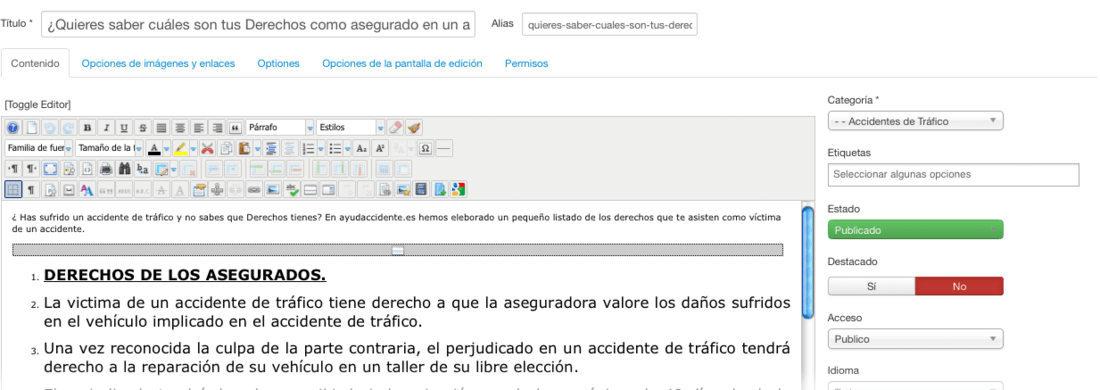Click the Toggle Editor link
The height and width of the screenshot is (390, 1100).
click(x=38, y=105)
